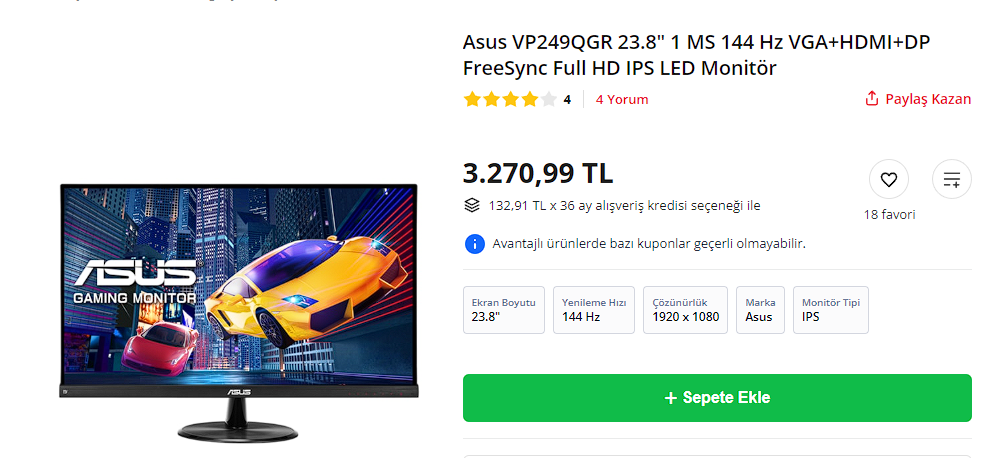Click the add-to-list icon beside the heart
The width and height of the screenshot is (996, 458).
[x=951, y=180]
